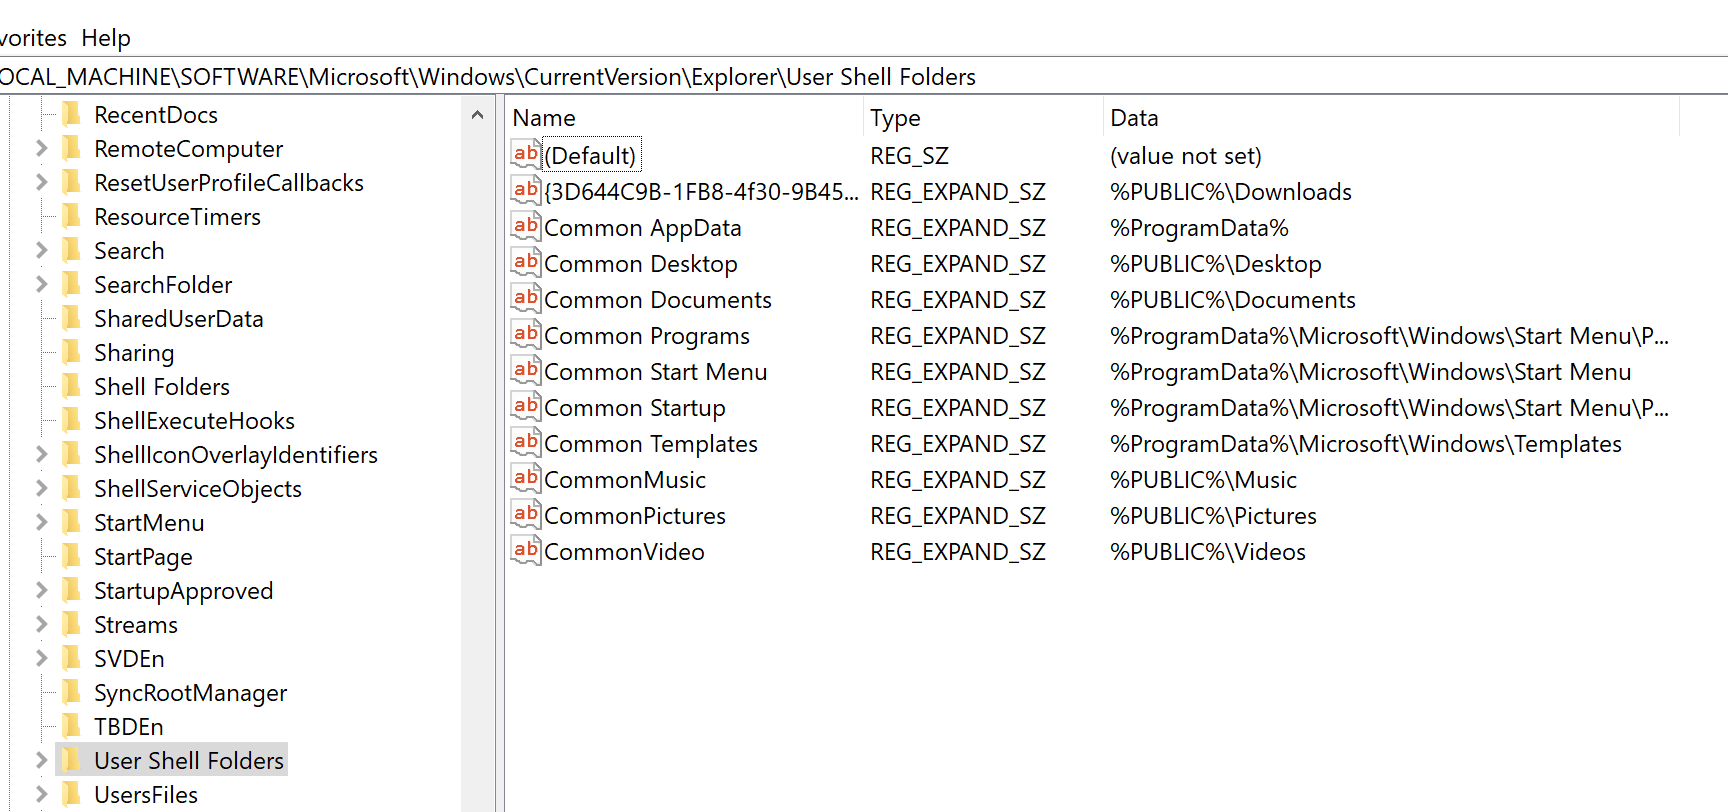Expand the RemoteComputer key
This screenshot has height=812, width=1728.
click(x=41, y=148)
